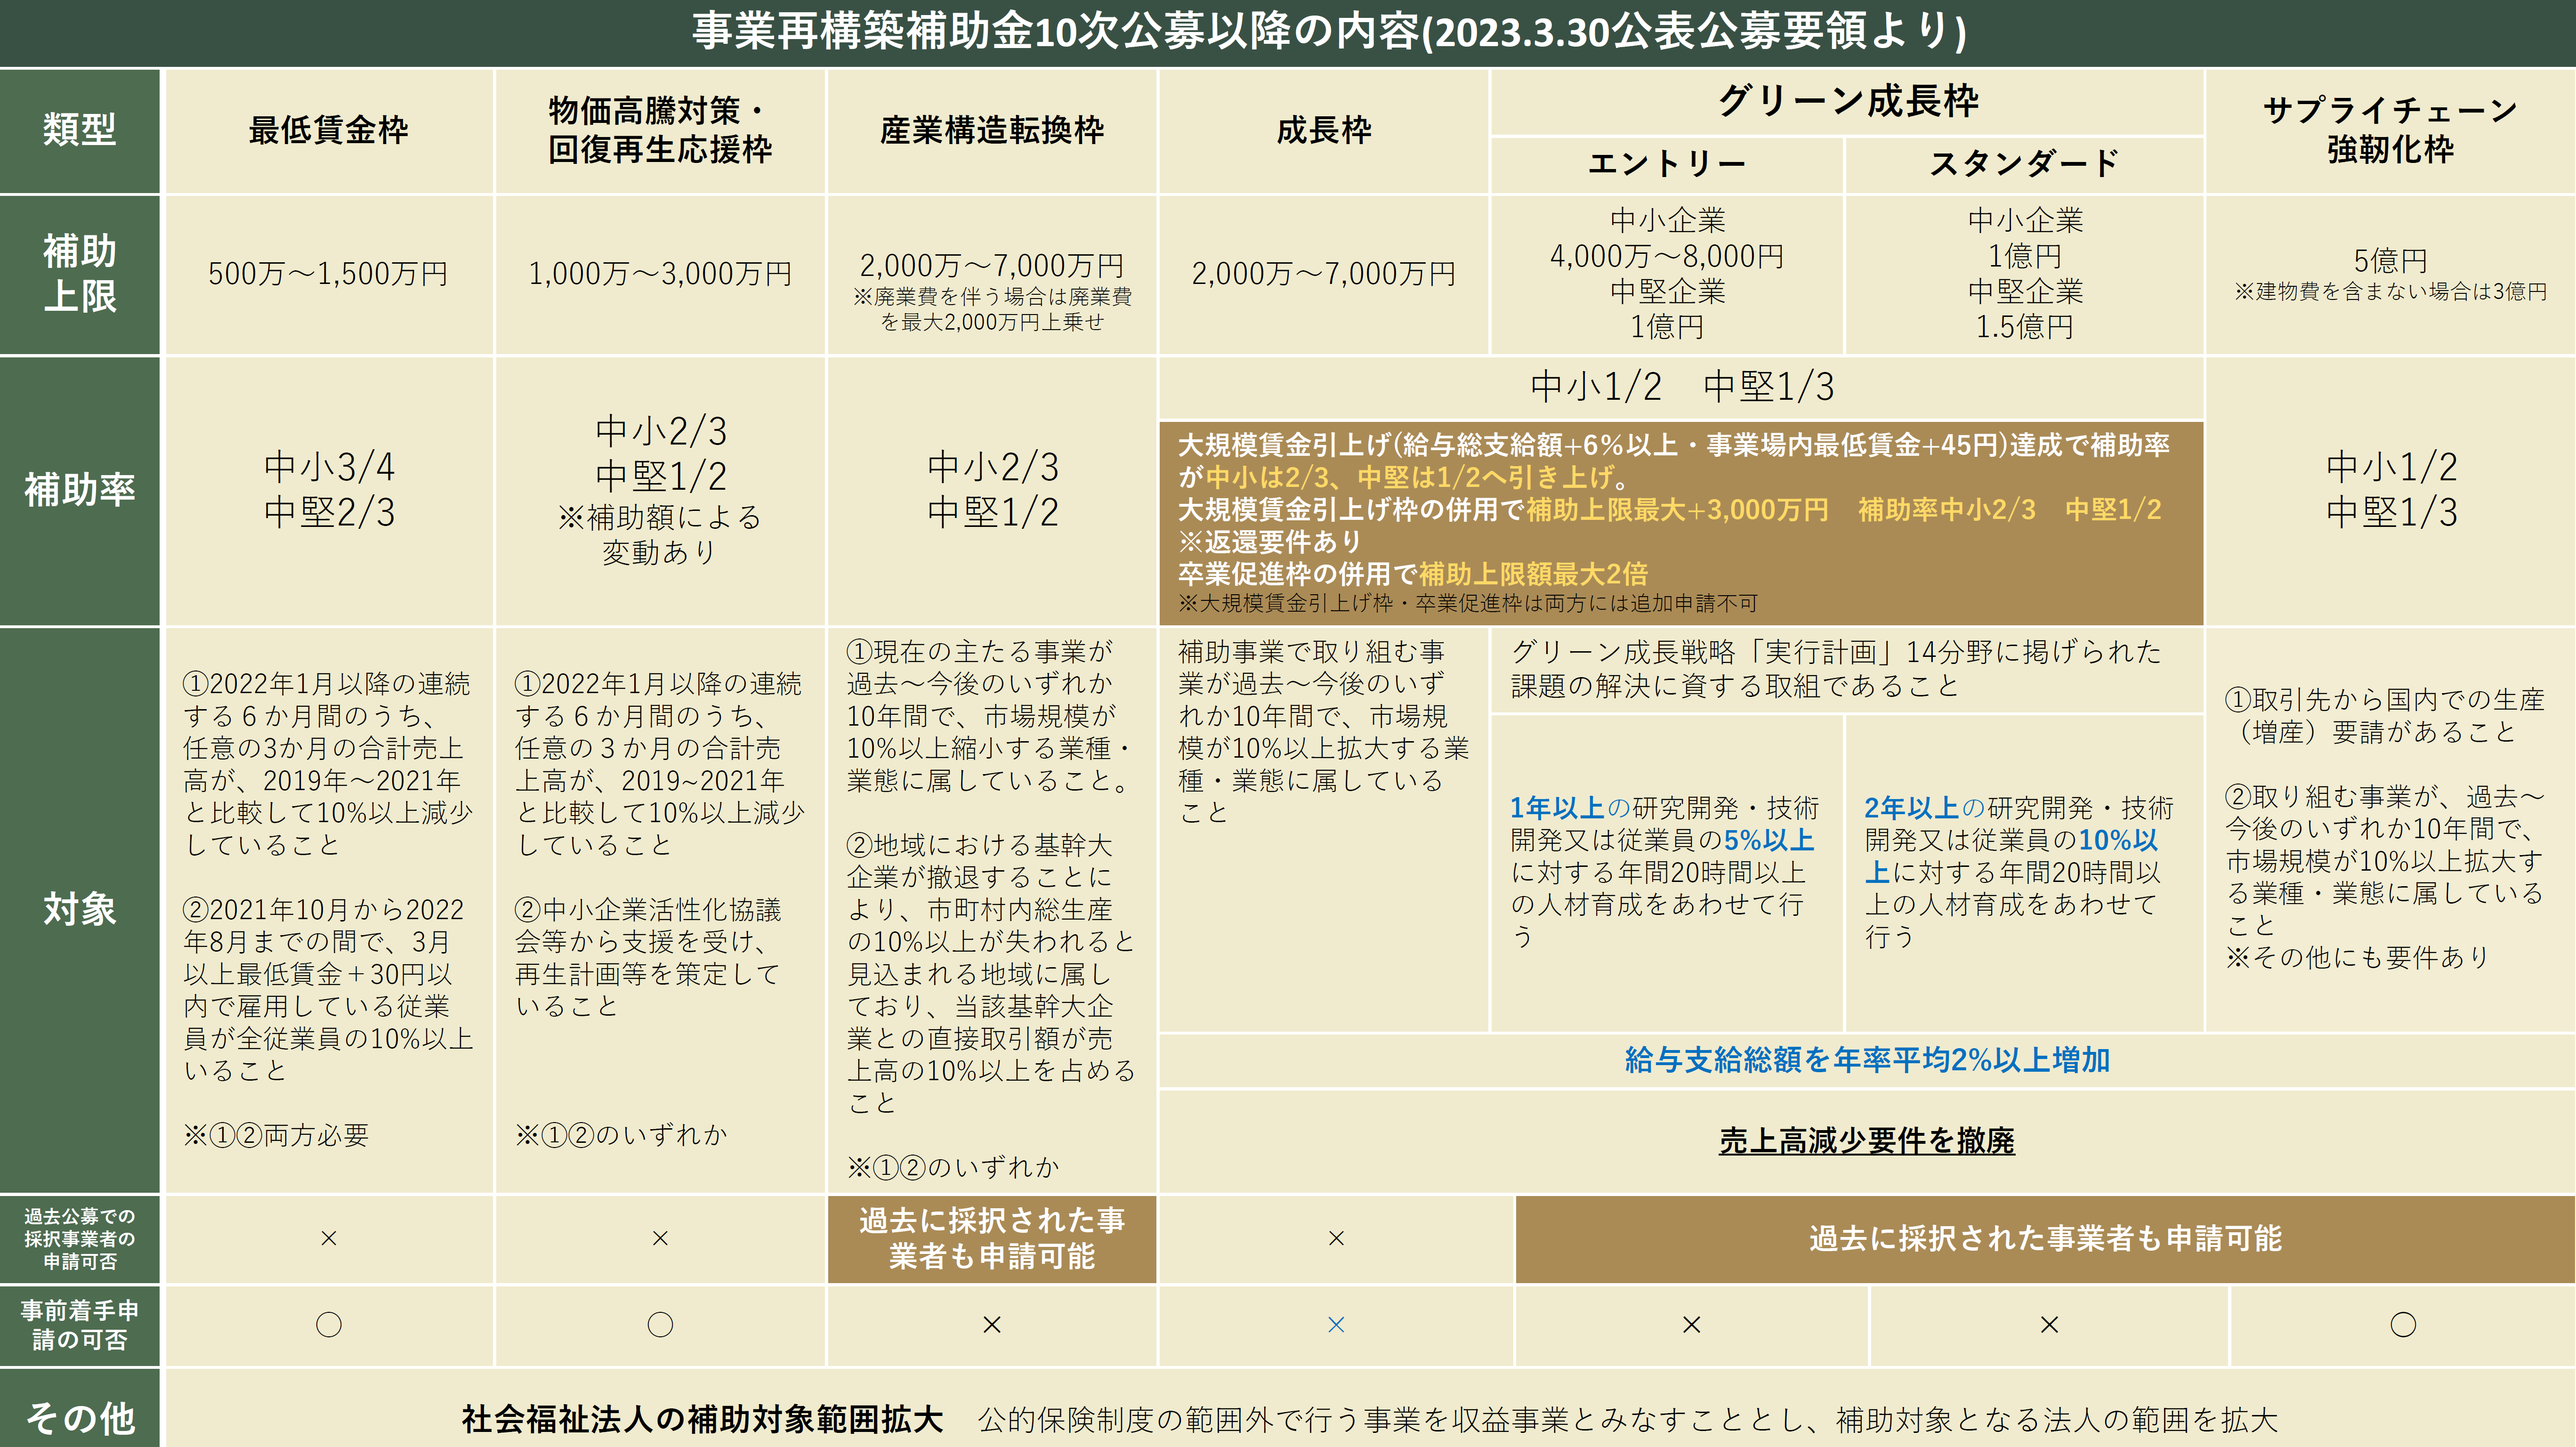Viewport: 2576px width, 1447px height.
Task: Select the ※返還要件あり note
Action: (1270, 542)
